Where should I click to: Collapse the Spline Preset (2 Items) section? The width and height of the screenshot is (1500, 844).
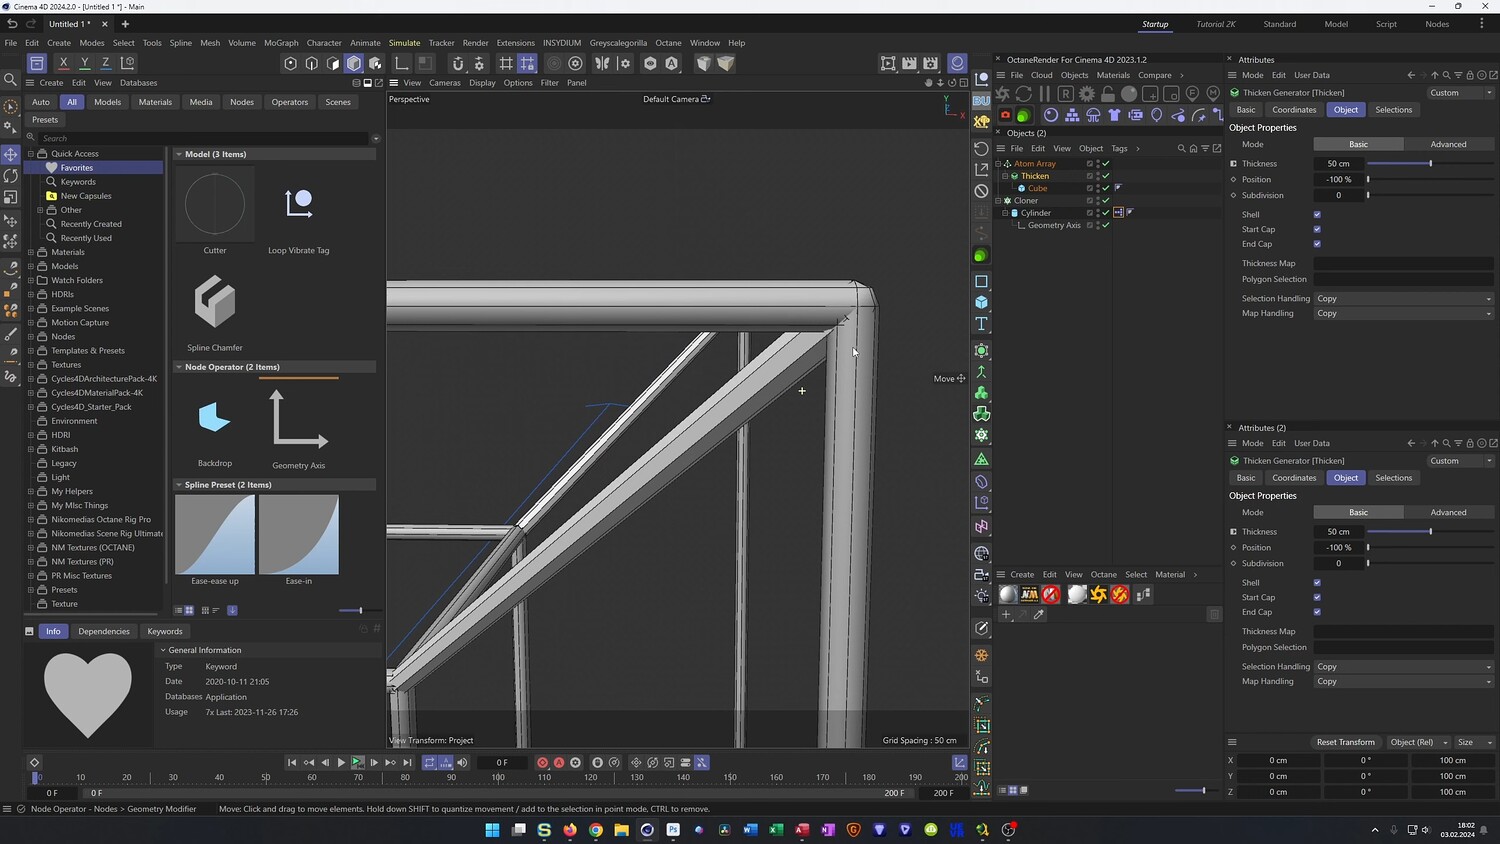pos(179,485)
